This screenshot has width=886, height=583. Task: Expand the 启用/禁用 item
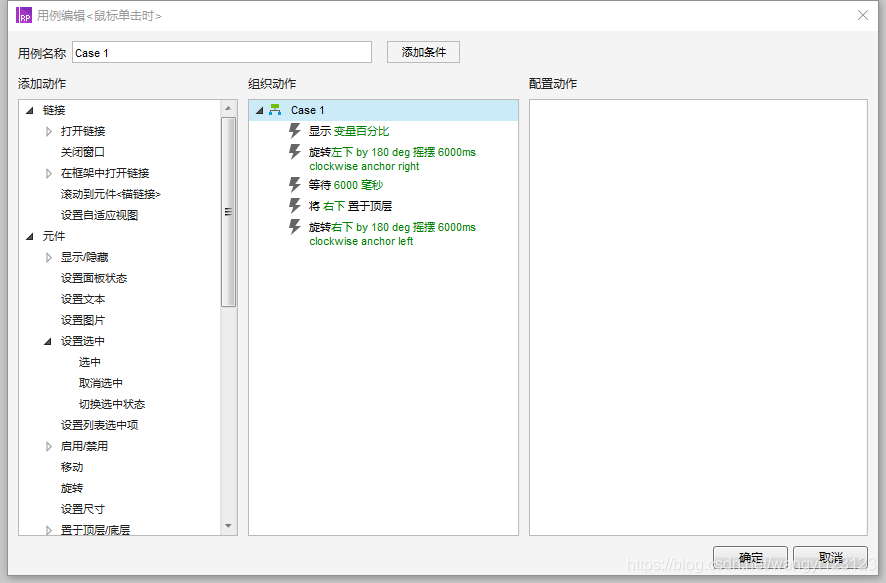point(49,446)
